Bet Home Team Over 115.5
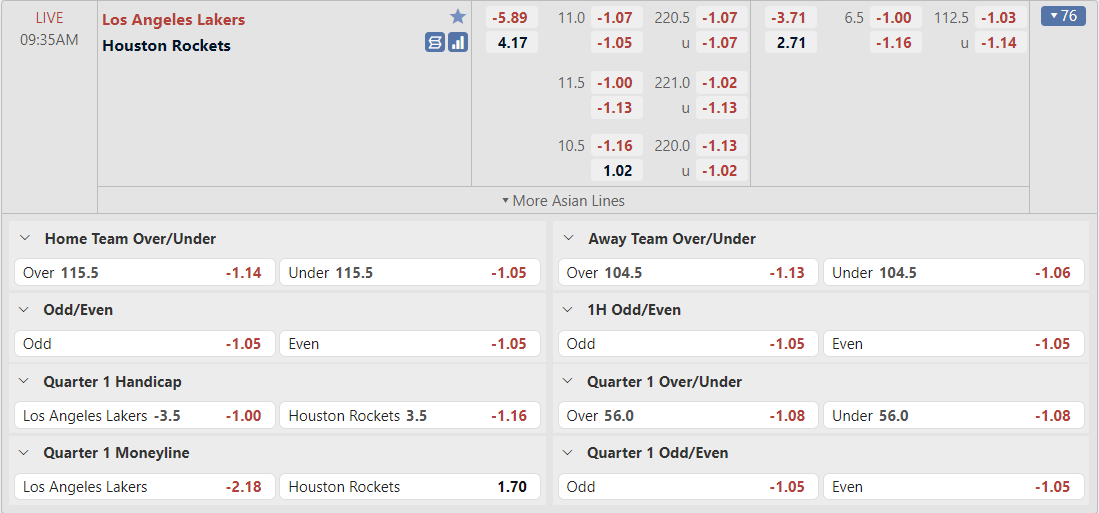 [145, 272]
